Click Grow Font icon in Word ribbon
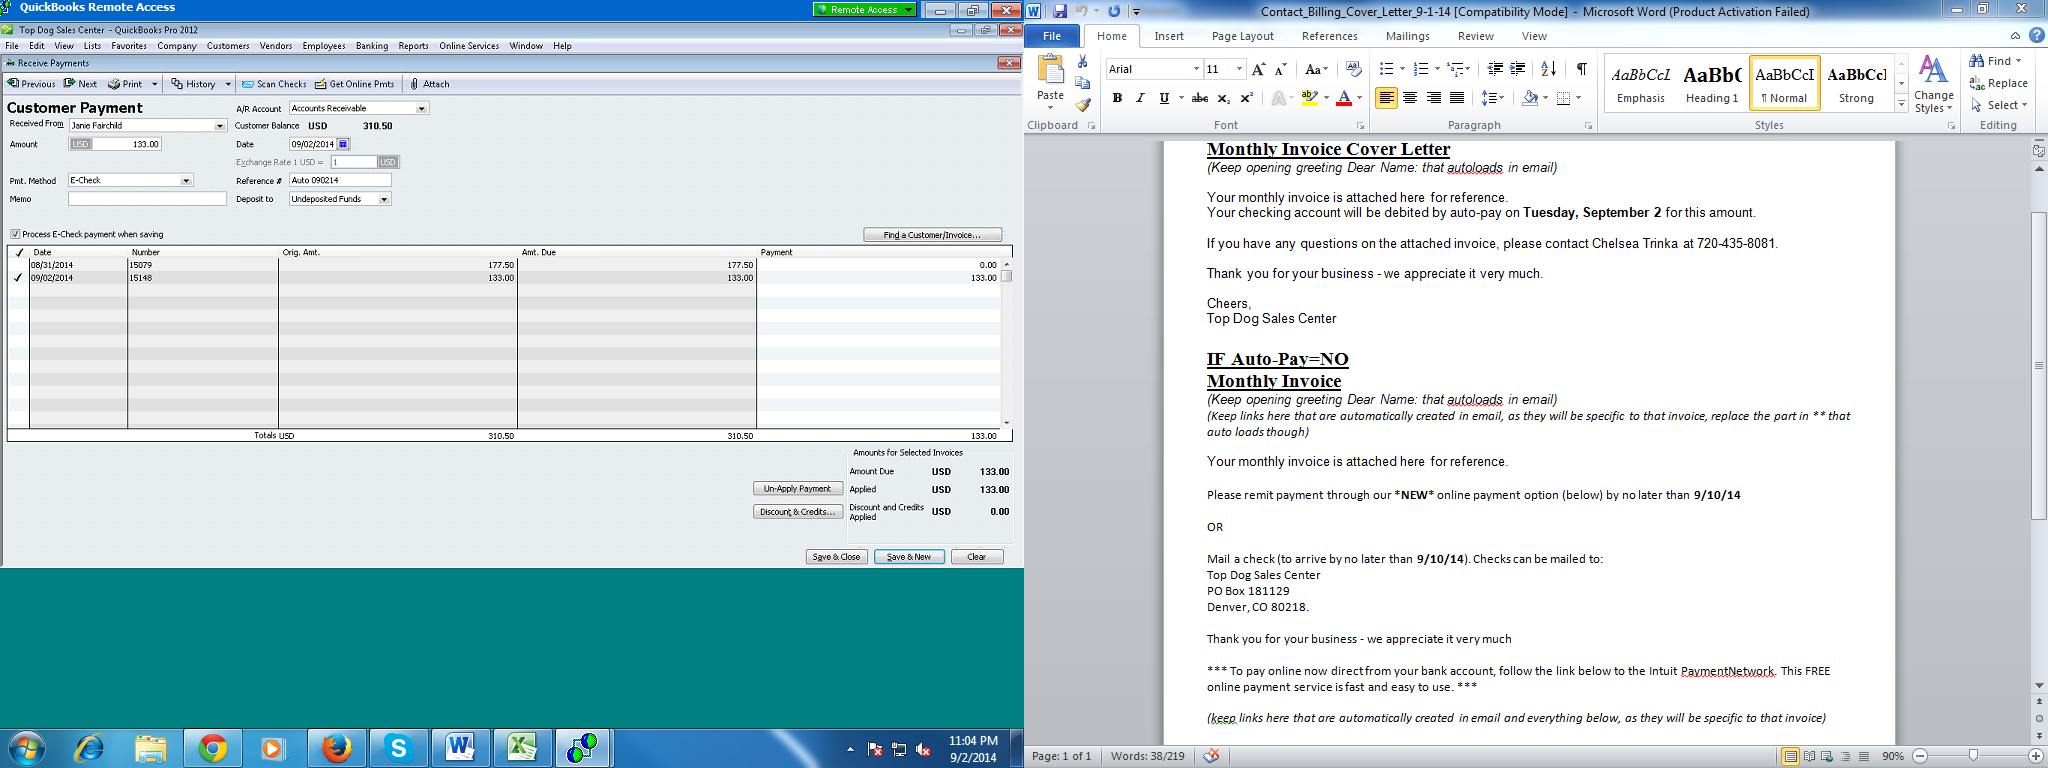Image resolution: width=2048 pixels, height=768 pixels. (x=1259, y=69)
